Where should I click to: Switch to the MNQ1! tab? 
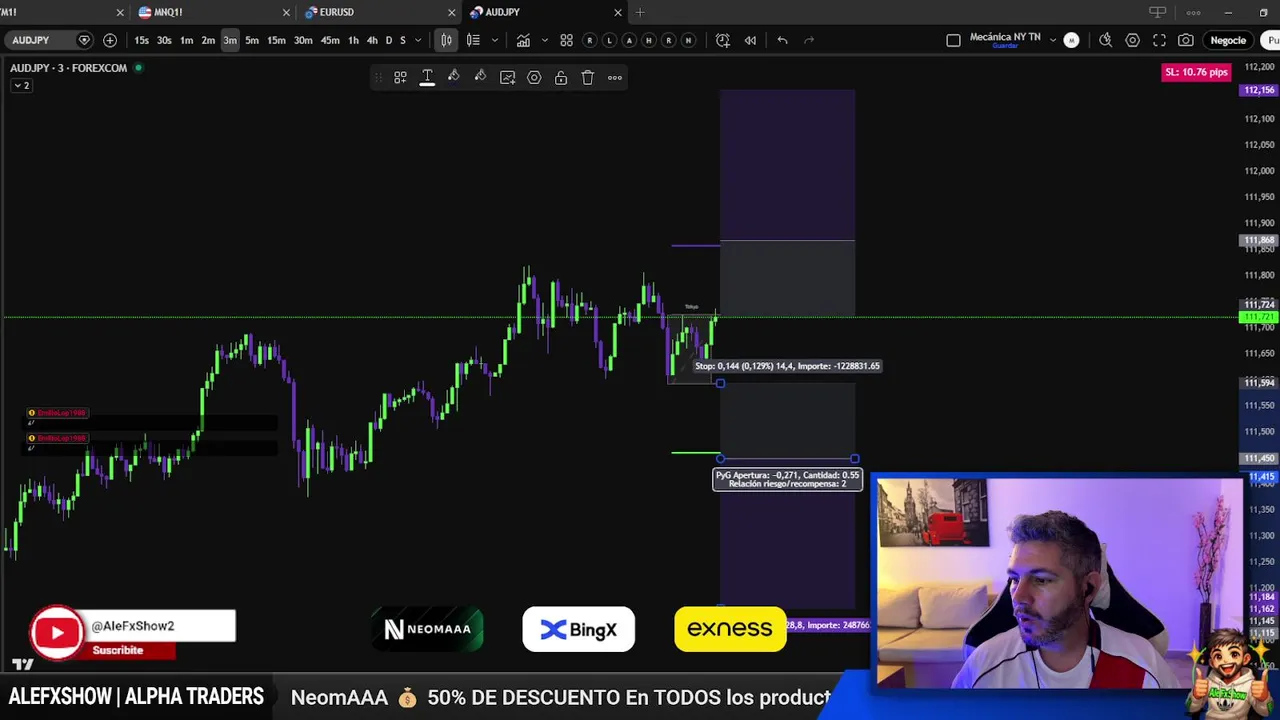(x=168, y=12)
